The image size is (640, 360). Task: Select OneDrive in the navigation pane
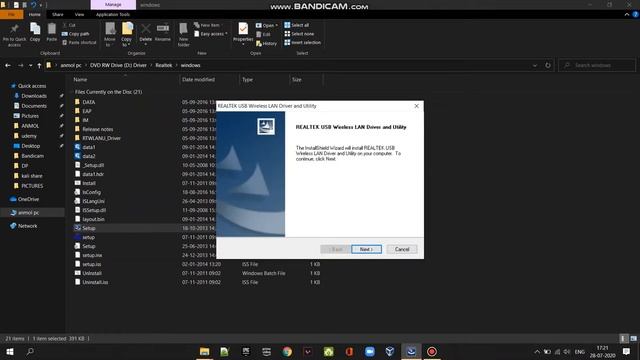(x=28, y=199)
